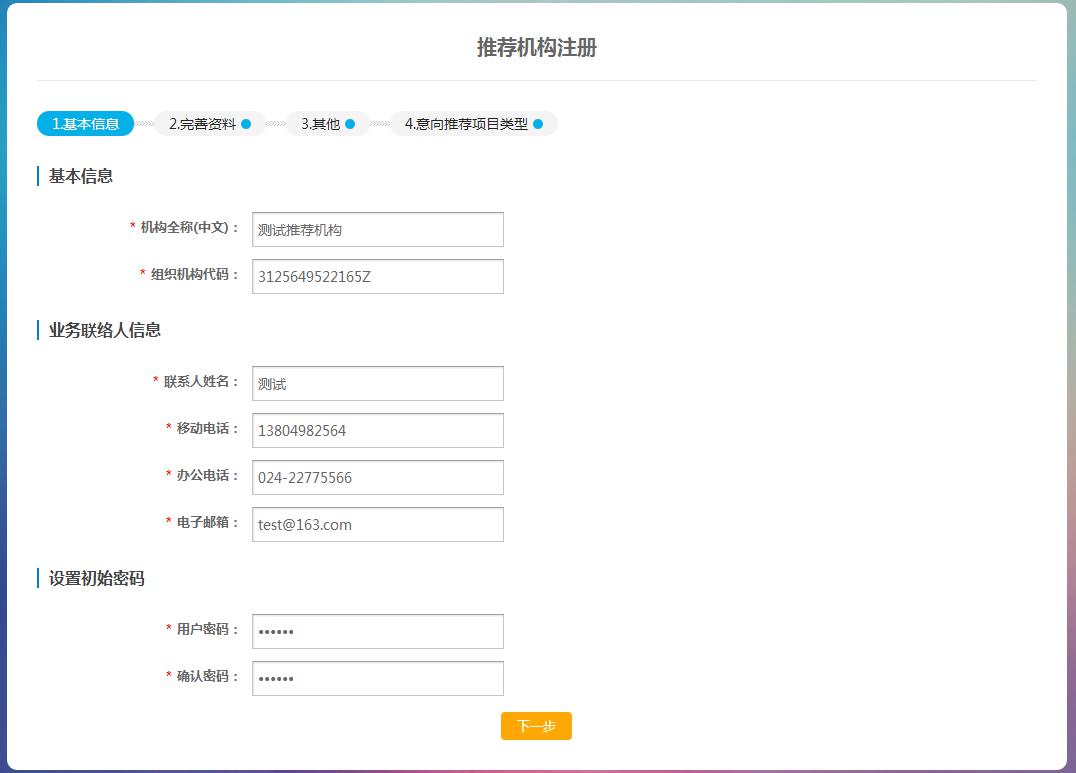
Task: Select the 1.基本信息 step tab
Action: 86,124
